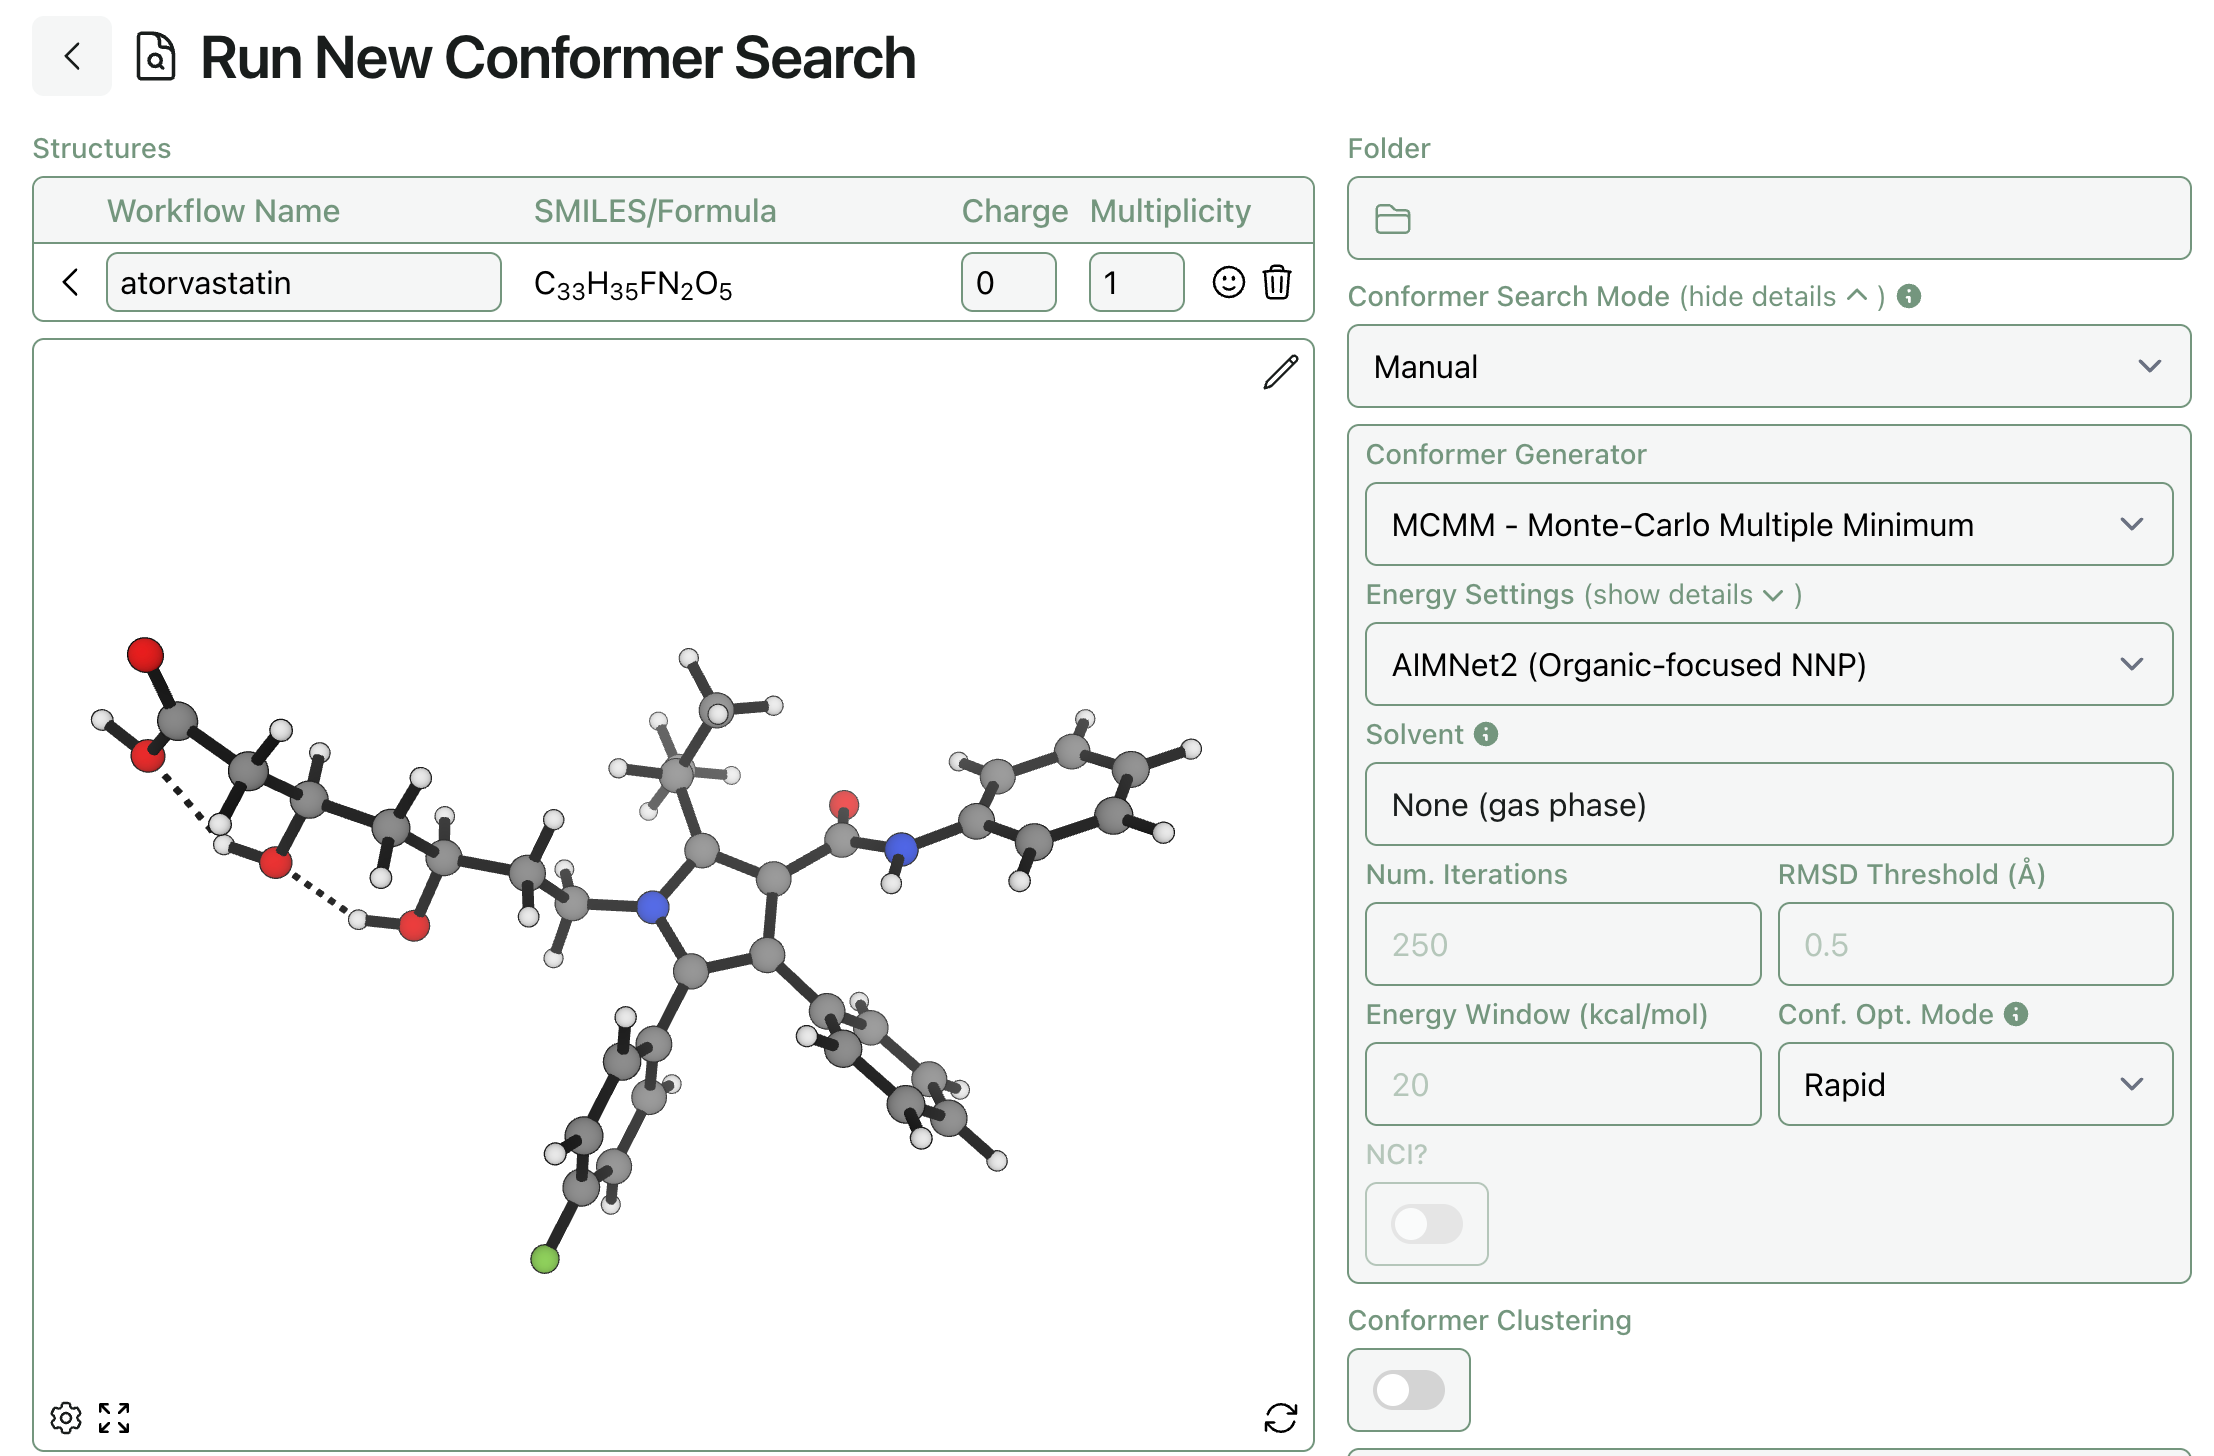Viewport: 2214px width, 1456px height.
Task: Open viewer settings gear icon
Action: click(x=66, y=1417)
